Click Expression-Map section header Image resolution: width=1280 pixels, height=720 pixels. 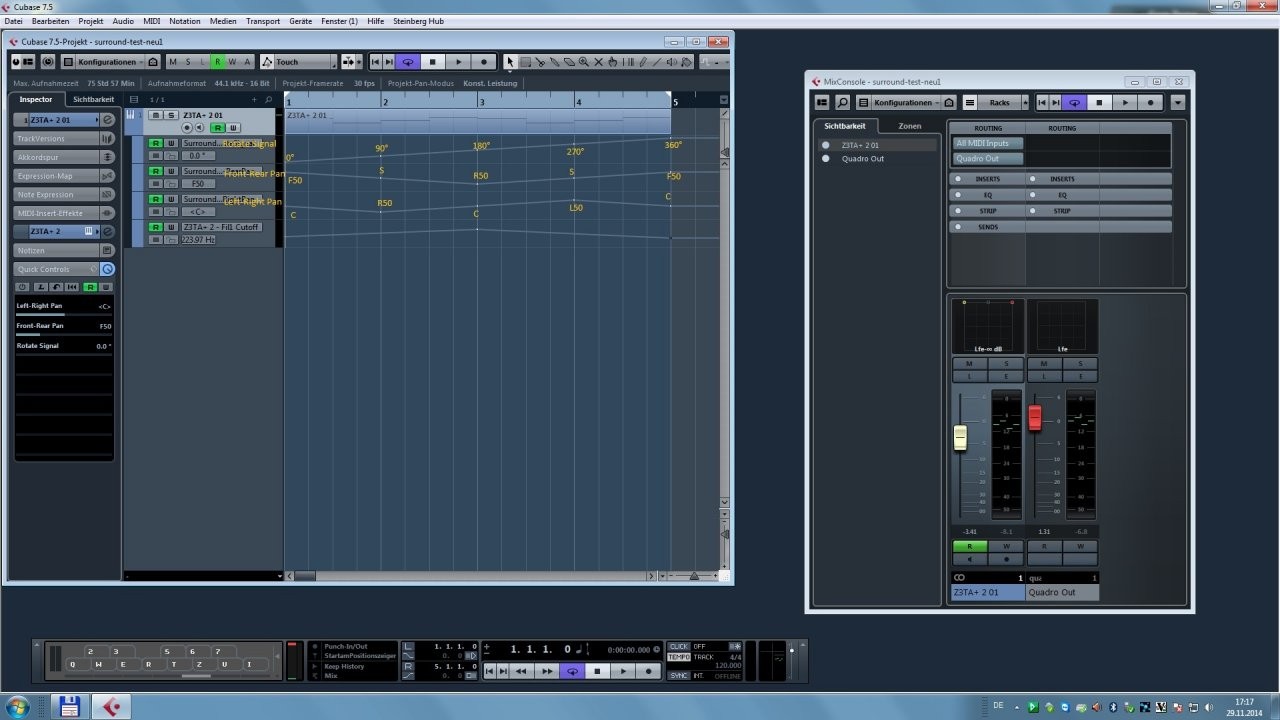65,176
